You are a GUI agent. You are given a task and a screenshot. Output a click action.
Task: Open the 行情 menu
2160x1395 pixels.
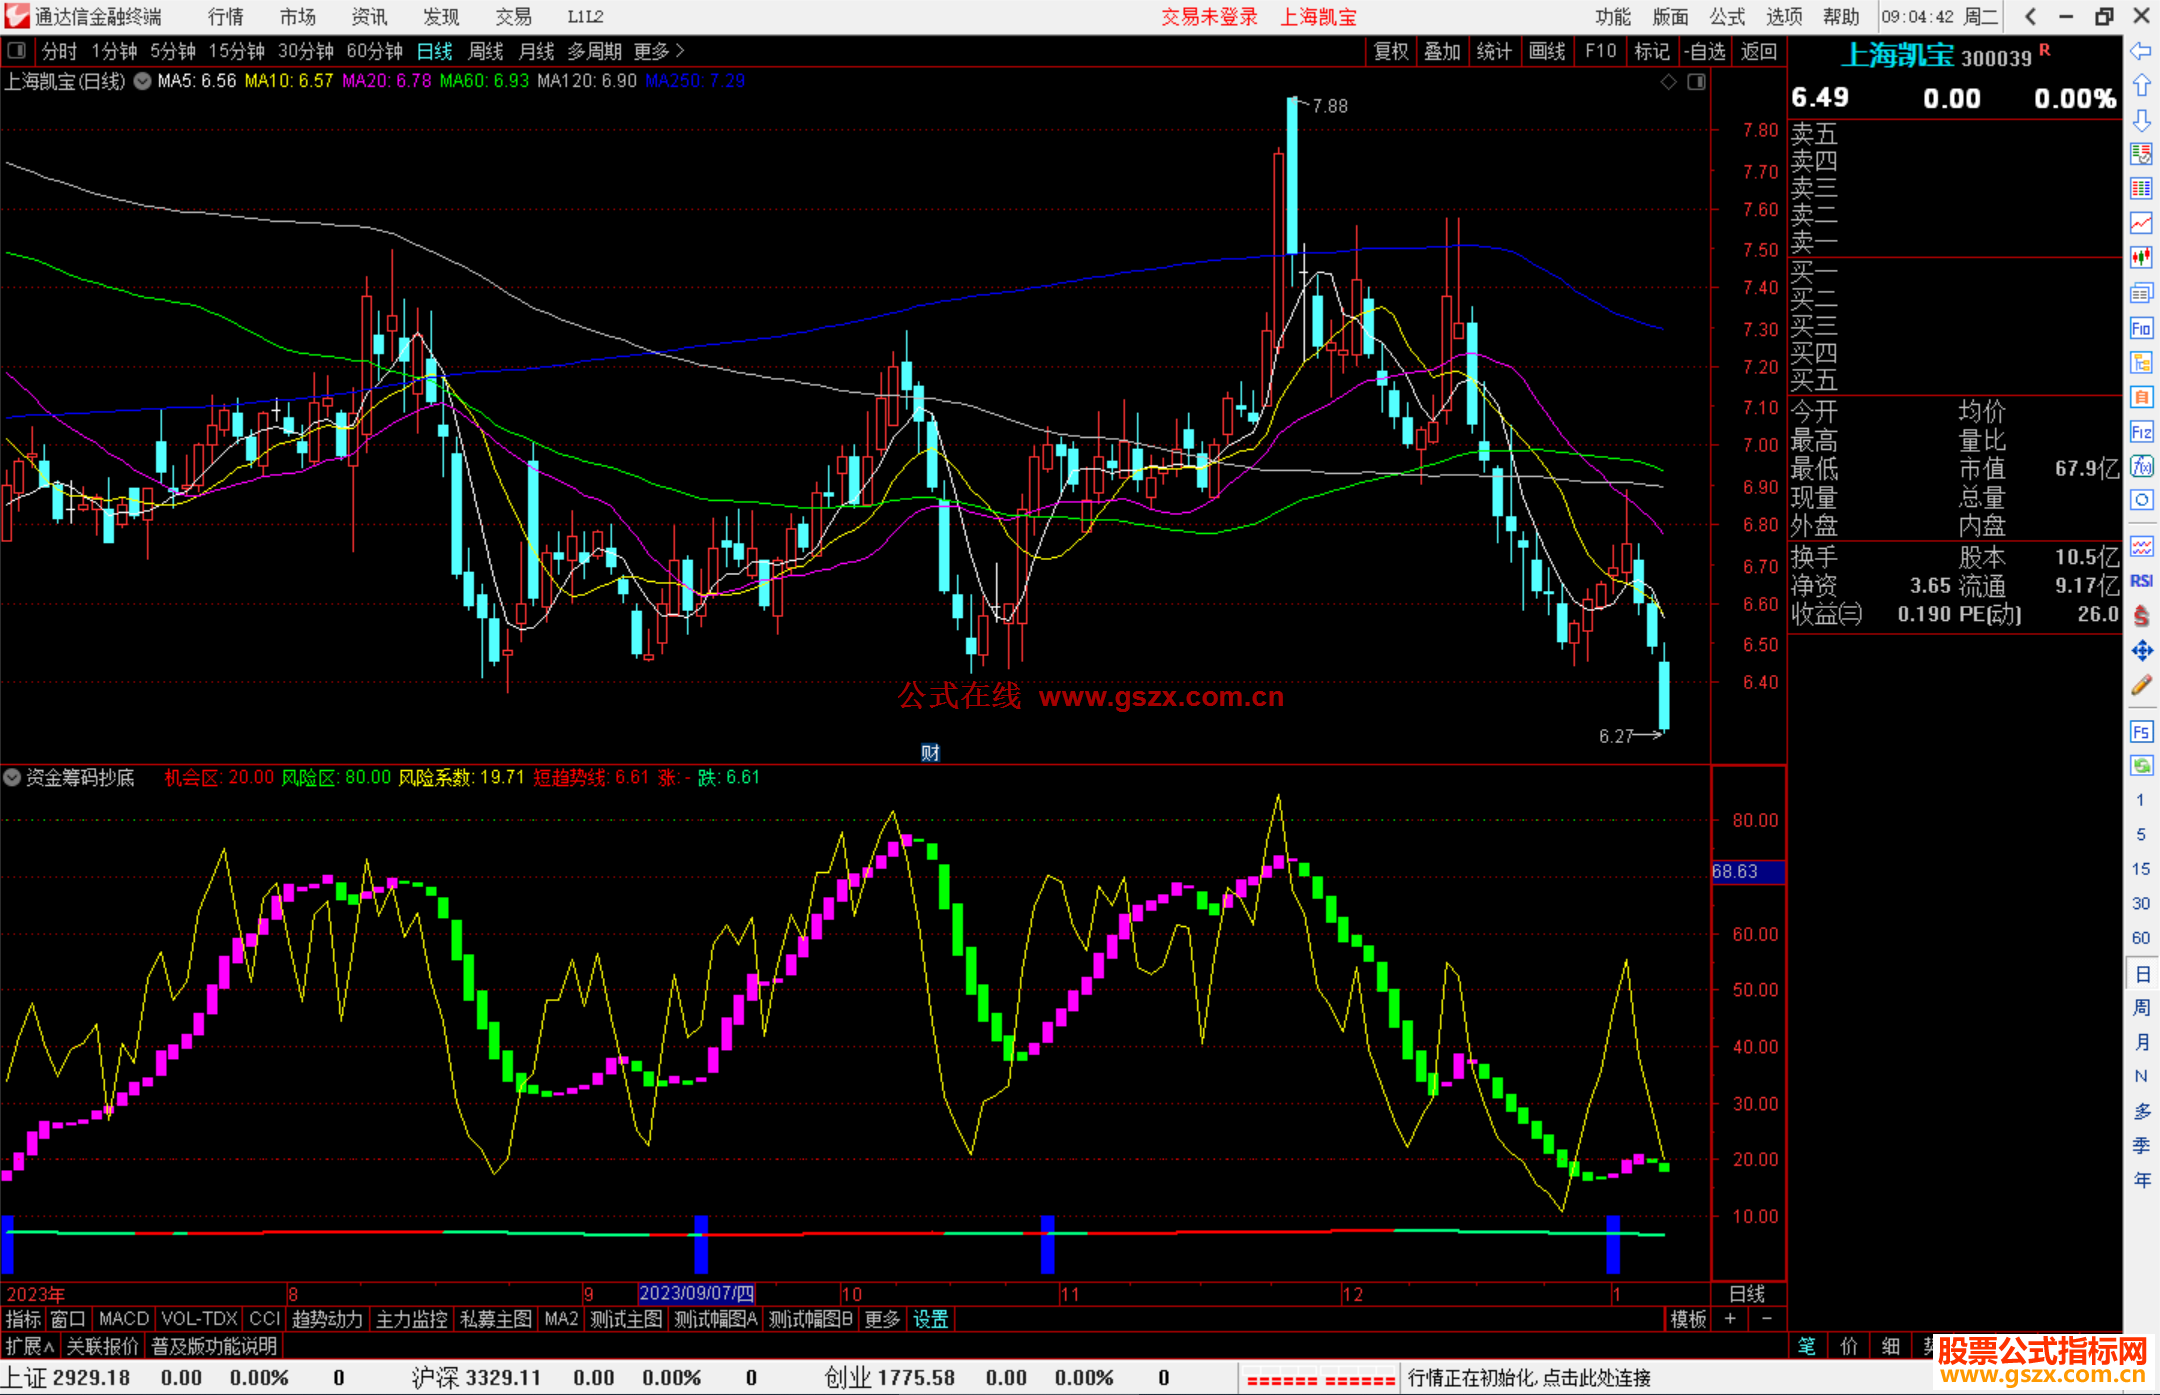(x=225, y=17)
